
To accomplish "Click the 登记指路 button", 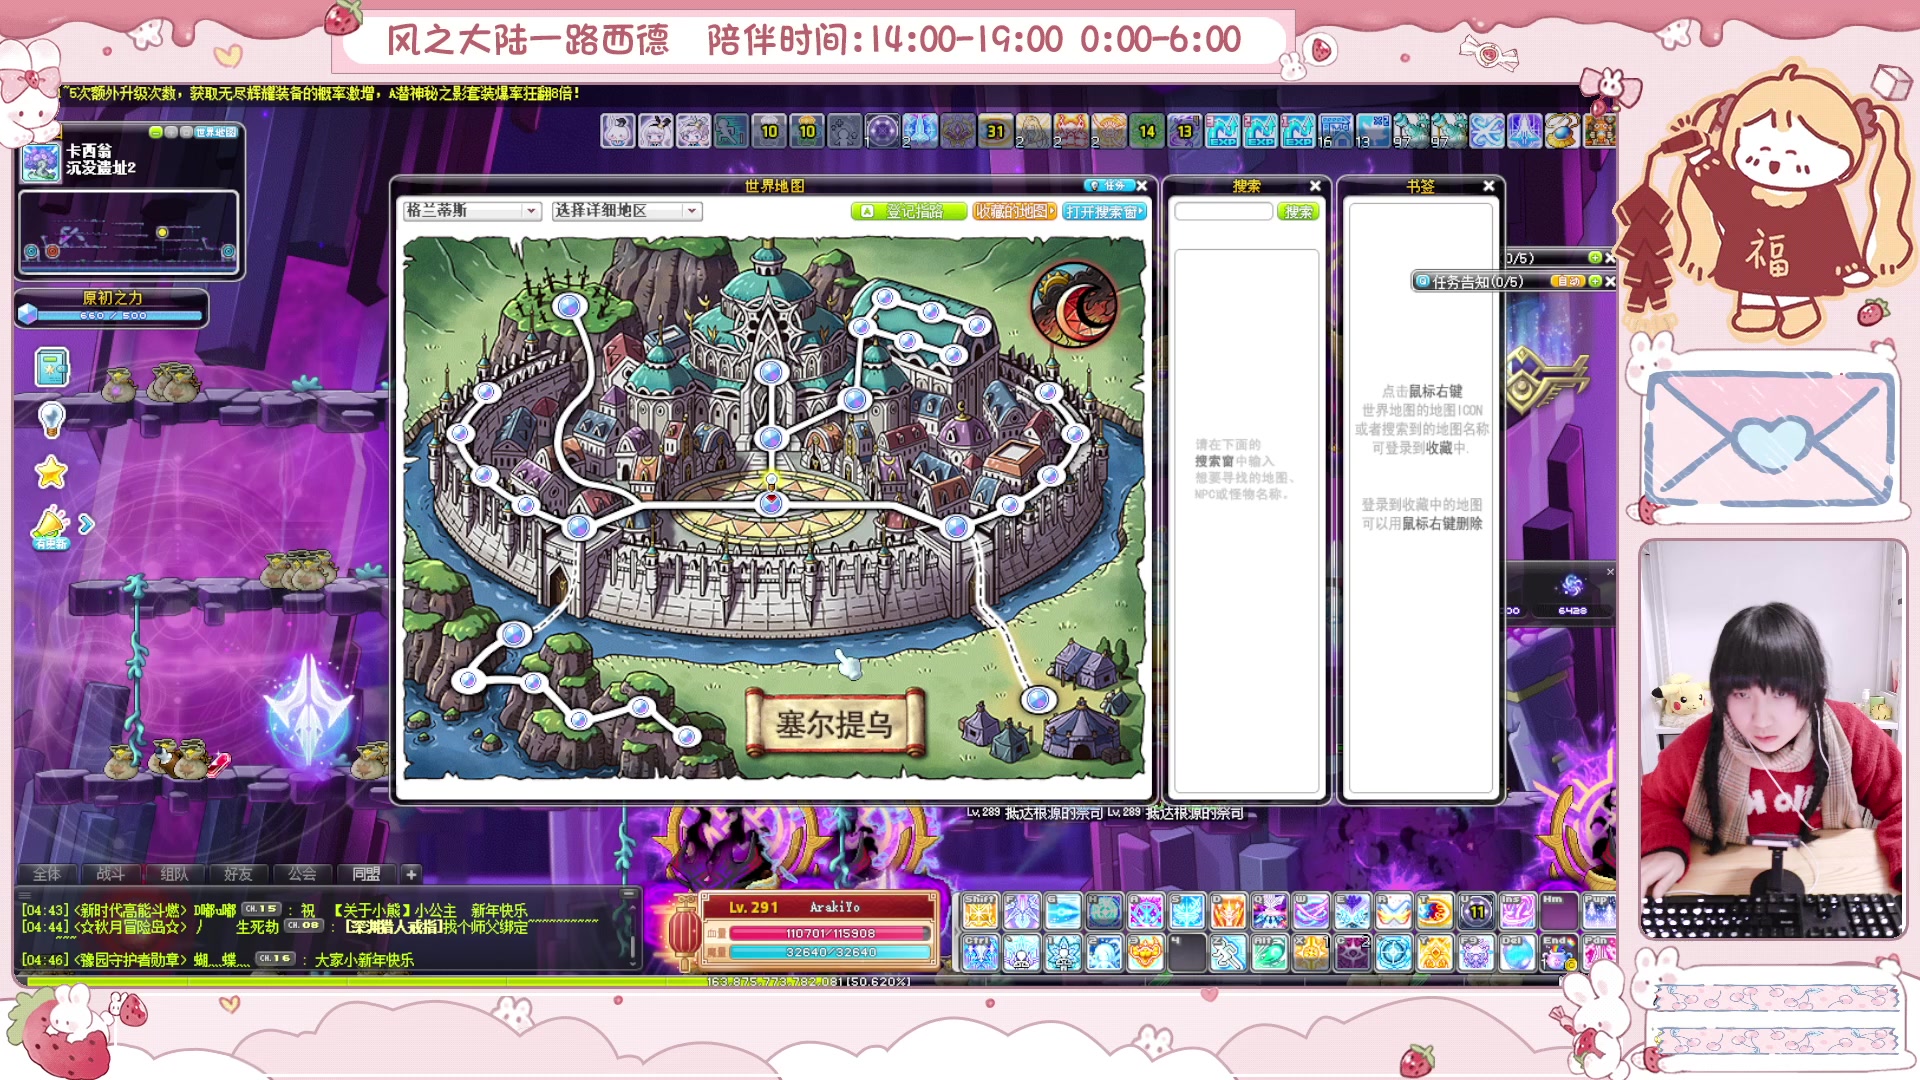I will tap(909, 212).
